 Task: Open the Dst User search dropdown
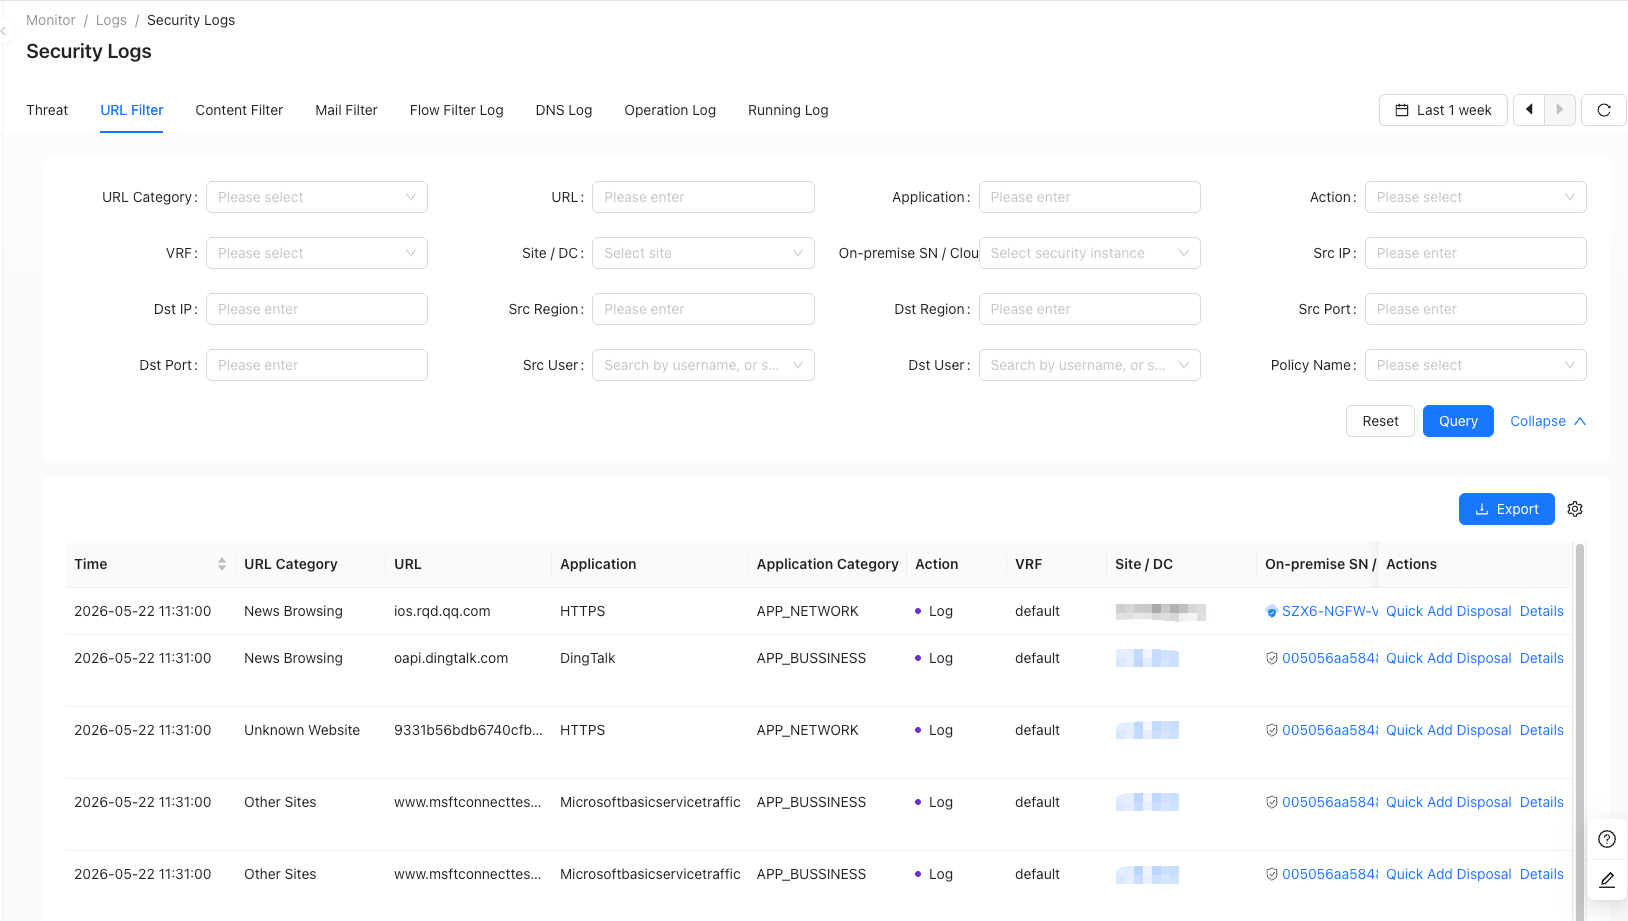[x=1089, y=365]
